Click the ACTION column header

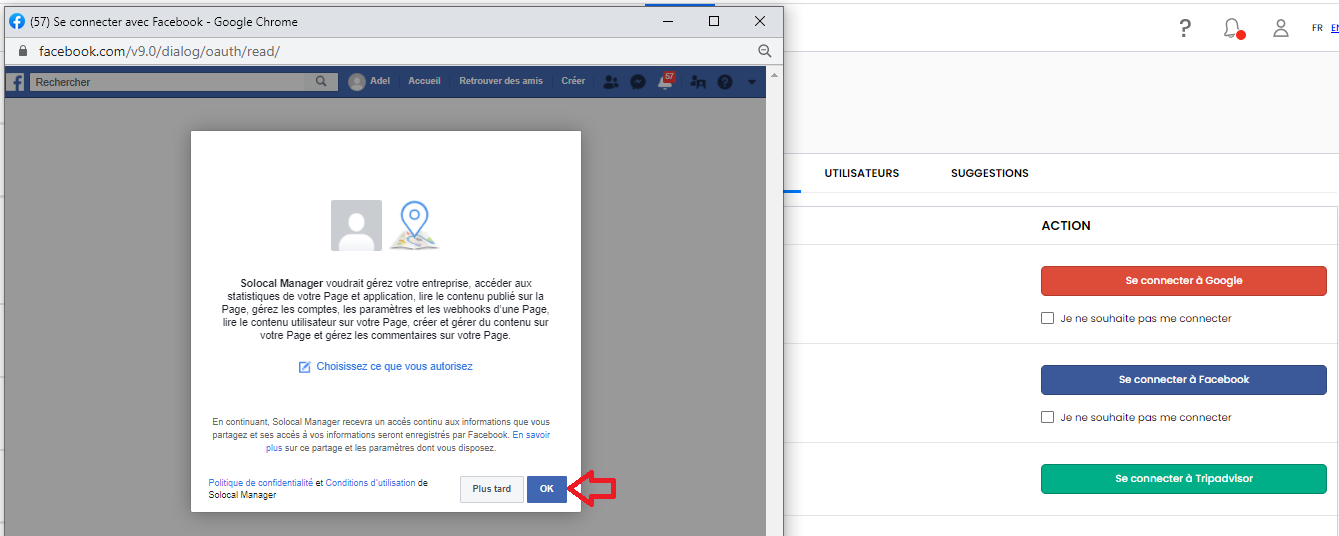1066,225
